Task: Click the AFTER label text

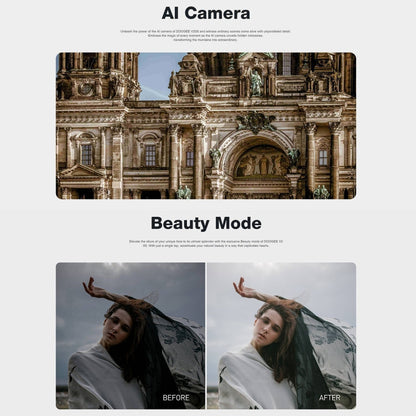Action: pos(329,398)
